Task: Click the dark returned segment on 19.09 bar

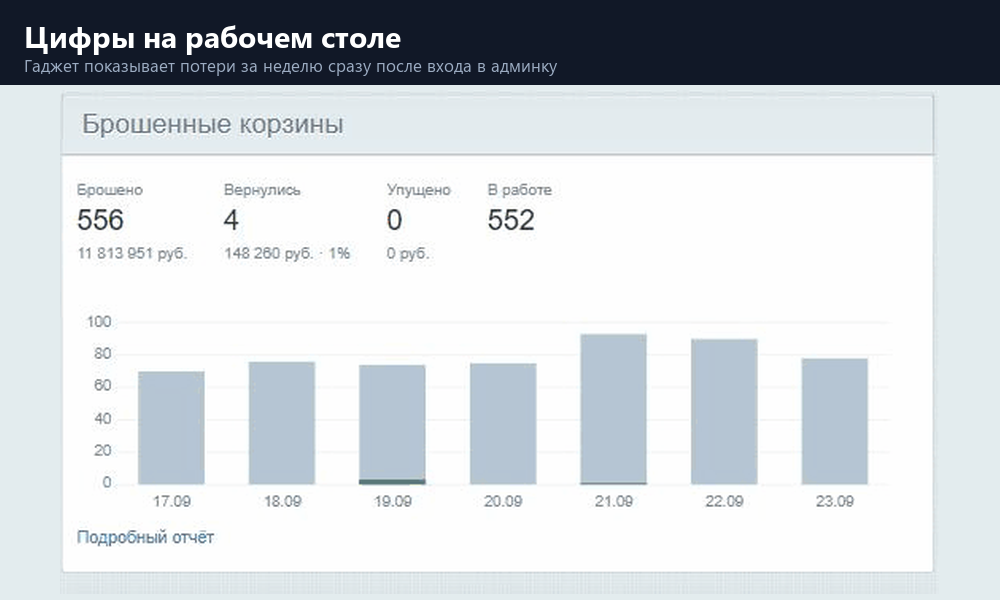Action: pos(392,482)
